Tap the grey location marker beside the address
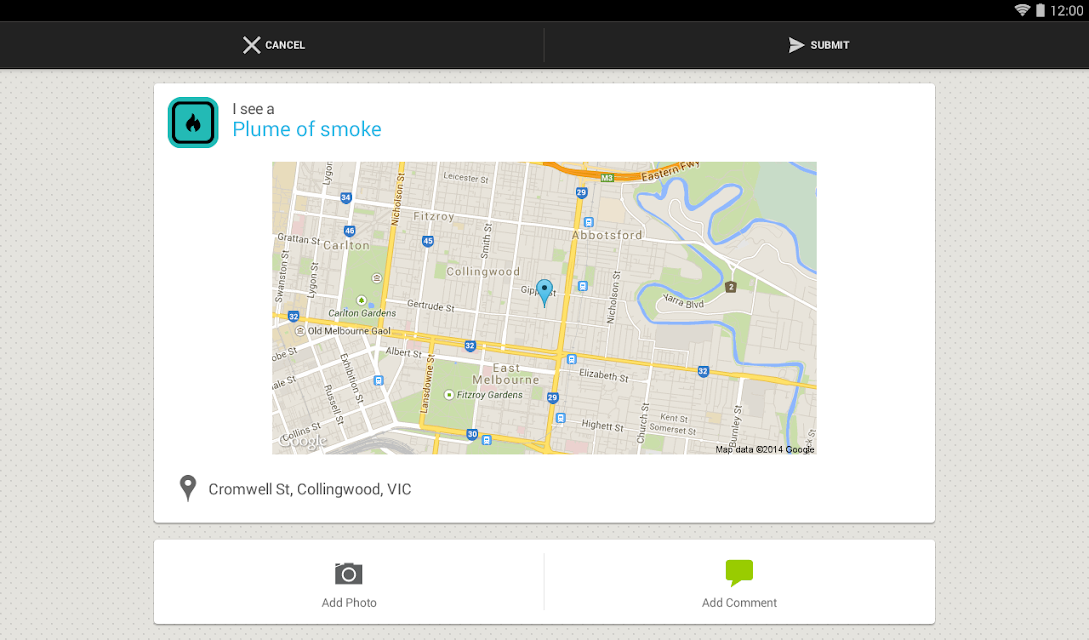1089x640 pixels. 188,488
